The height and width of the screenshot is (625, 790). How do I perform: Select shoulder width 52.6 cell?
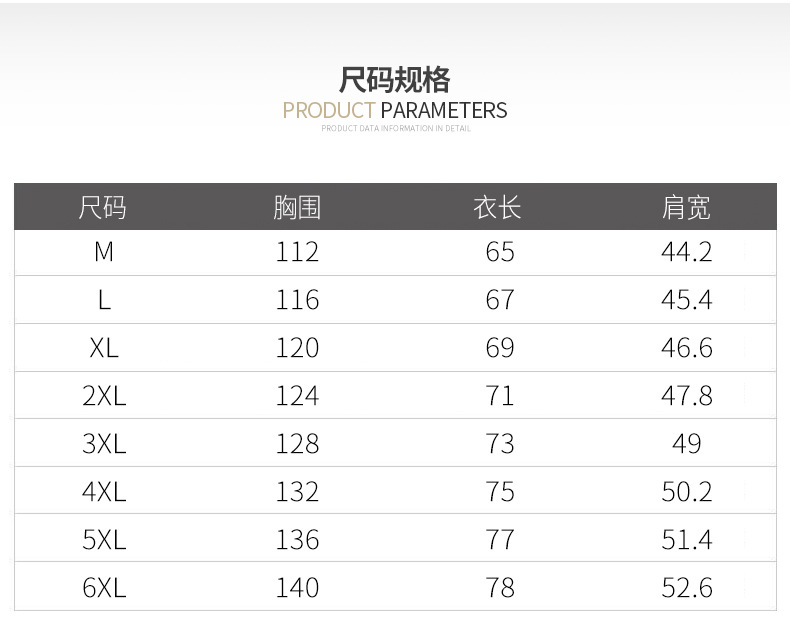pyautogui.click(x=686, y=588)
